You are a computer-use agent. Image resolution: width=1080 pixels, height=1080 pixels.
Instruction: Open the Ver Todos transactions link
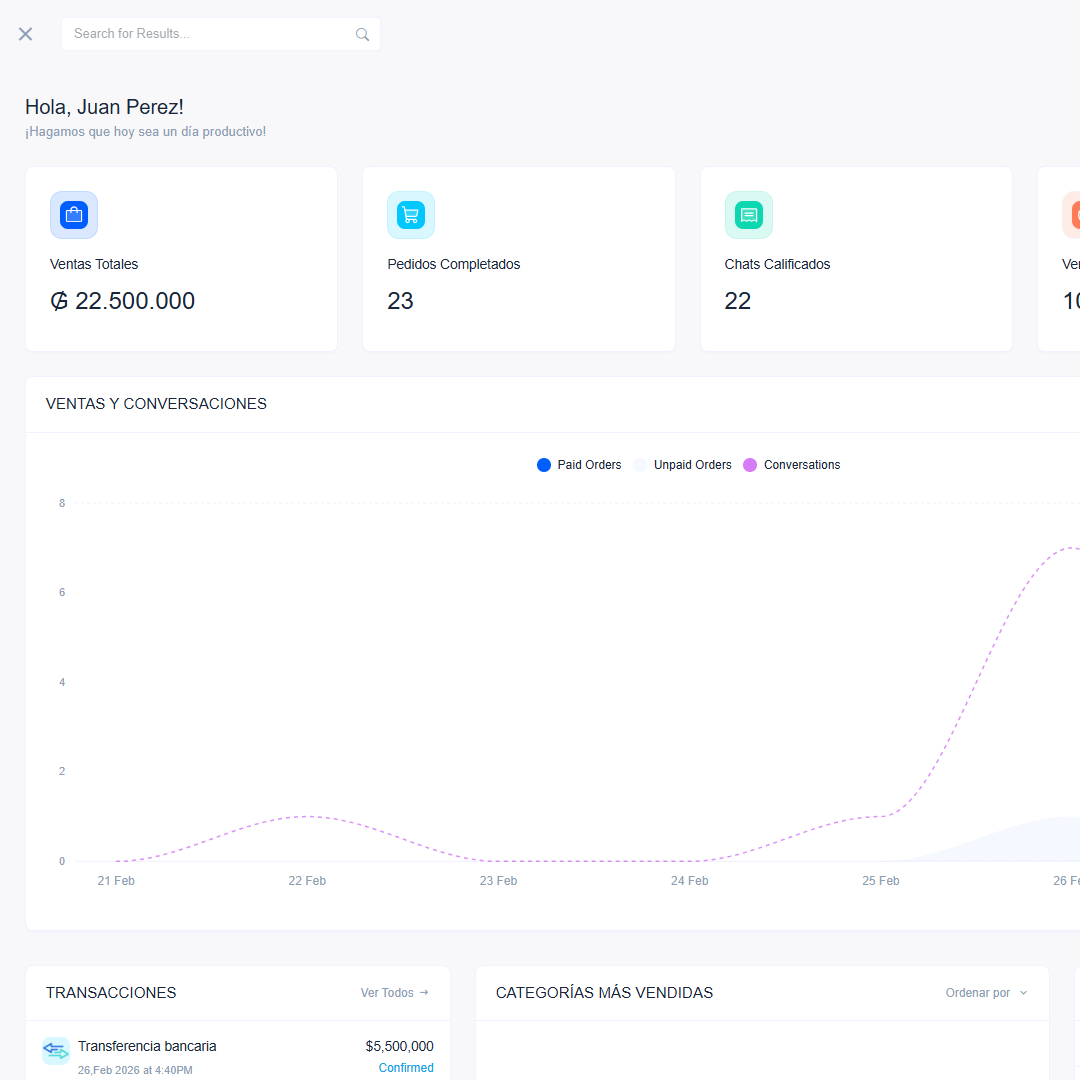[x=395, y=993]
